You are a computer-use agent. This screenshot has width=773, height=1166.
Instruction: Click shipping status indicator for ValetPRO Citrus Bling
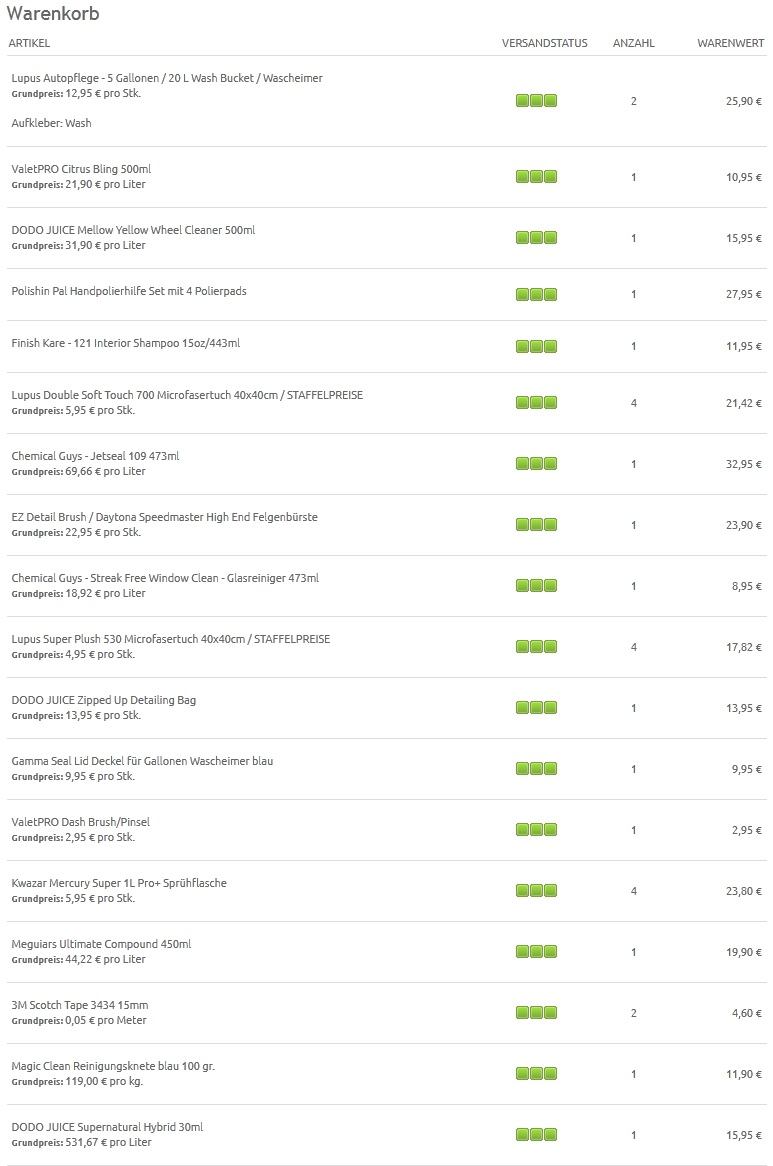[536, 176]
